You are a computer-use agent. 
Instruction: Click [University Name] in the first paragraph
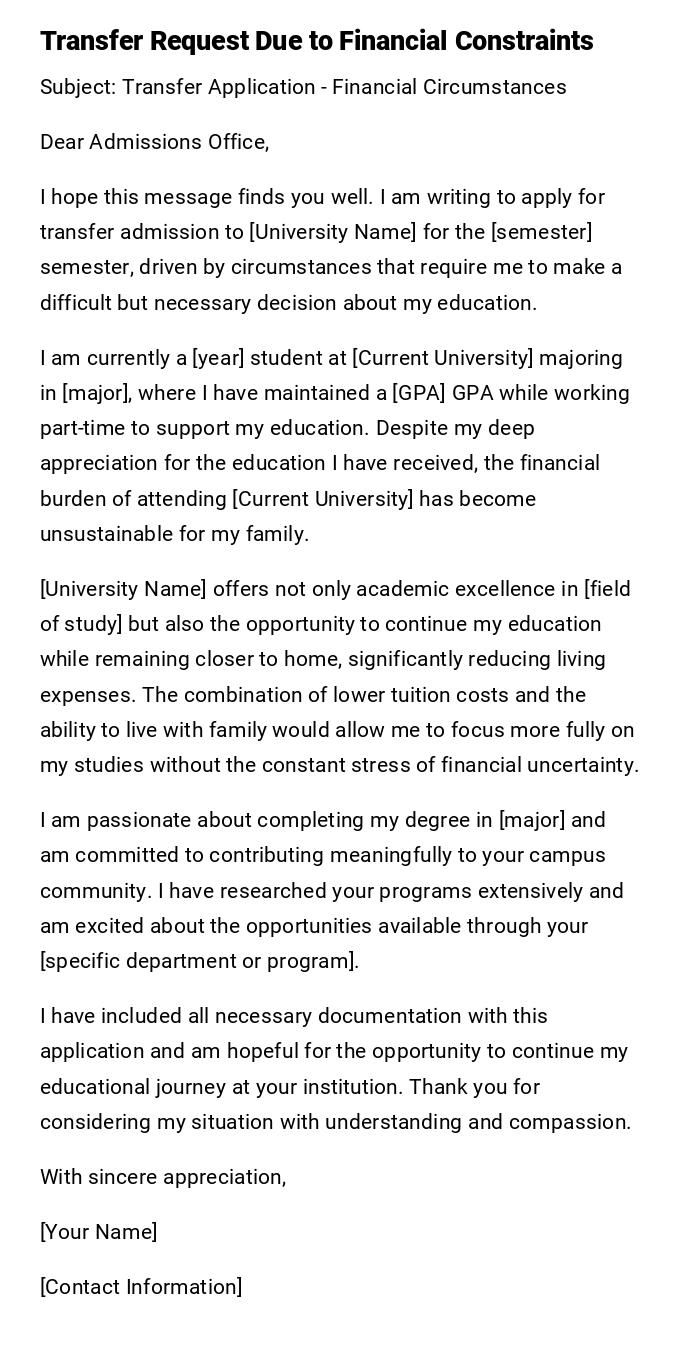333,232
